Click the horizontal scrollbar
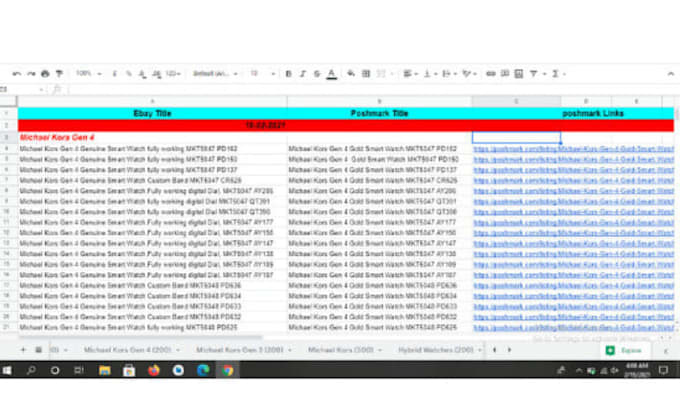The width and height of the screenshot is (680, 411). point(140,337)
